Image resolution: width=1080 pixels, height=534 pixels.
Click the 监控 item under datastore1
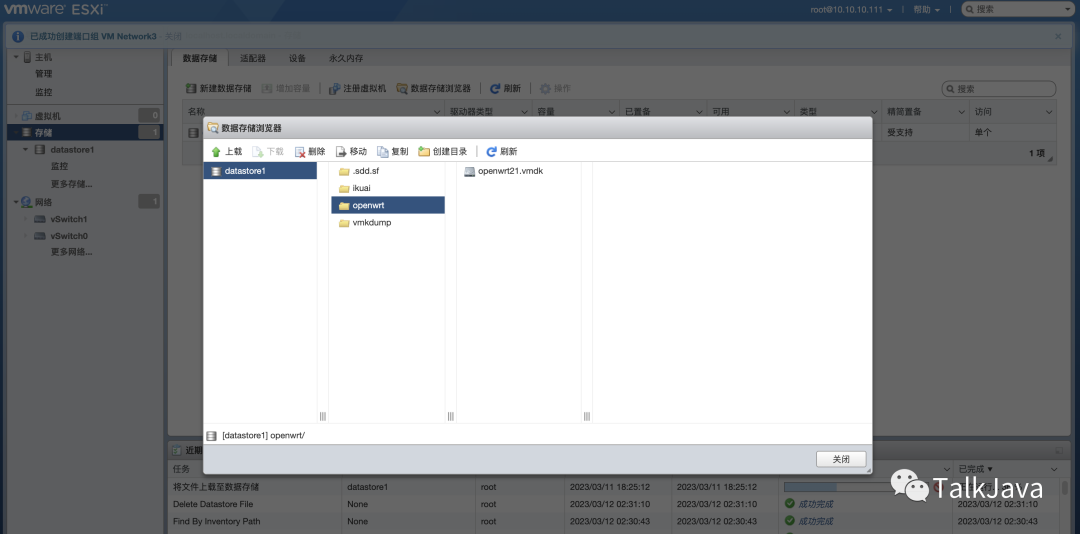(x=59, y=166)
